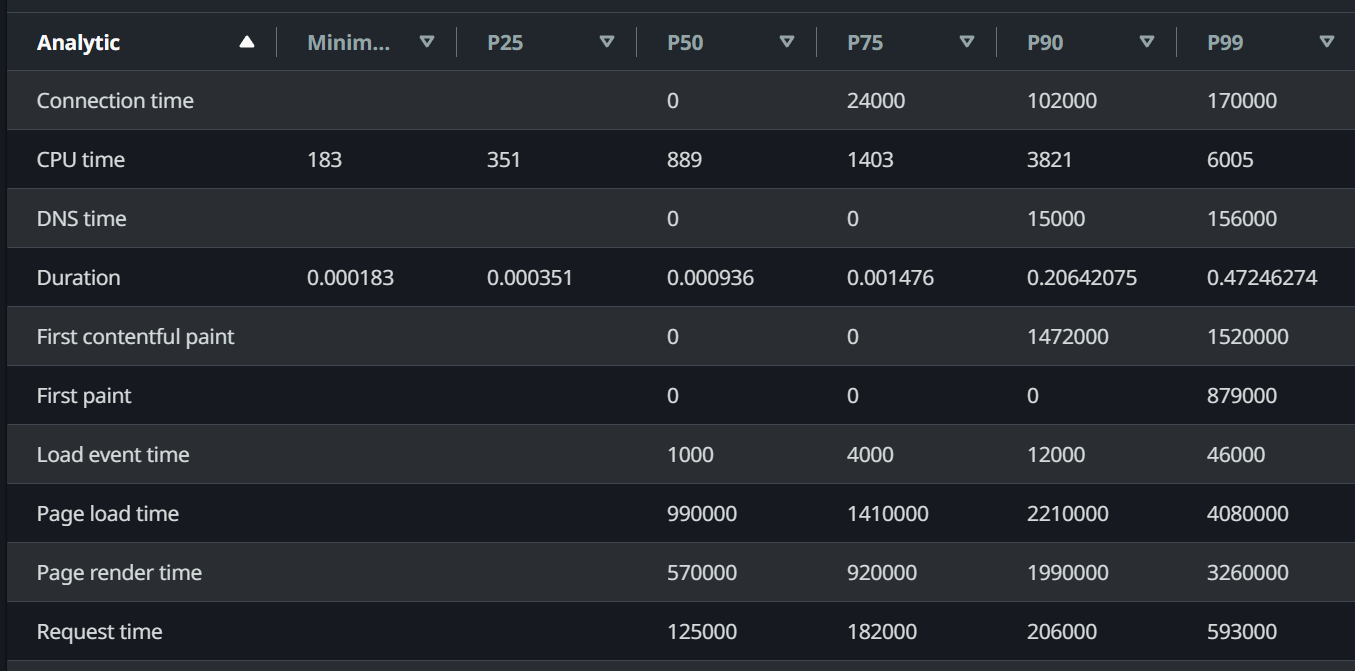Screen dimensions: 1355x671
Task: Open the P75 column filter menu
Action: (967, 42)
